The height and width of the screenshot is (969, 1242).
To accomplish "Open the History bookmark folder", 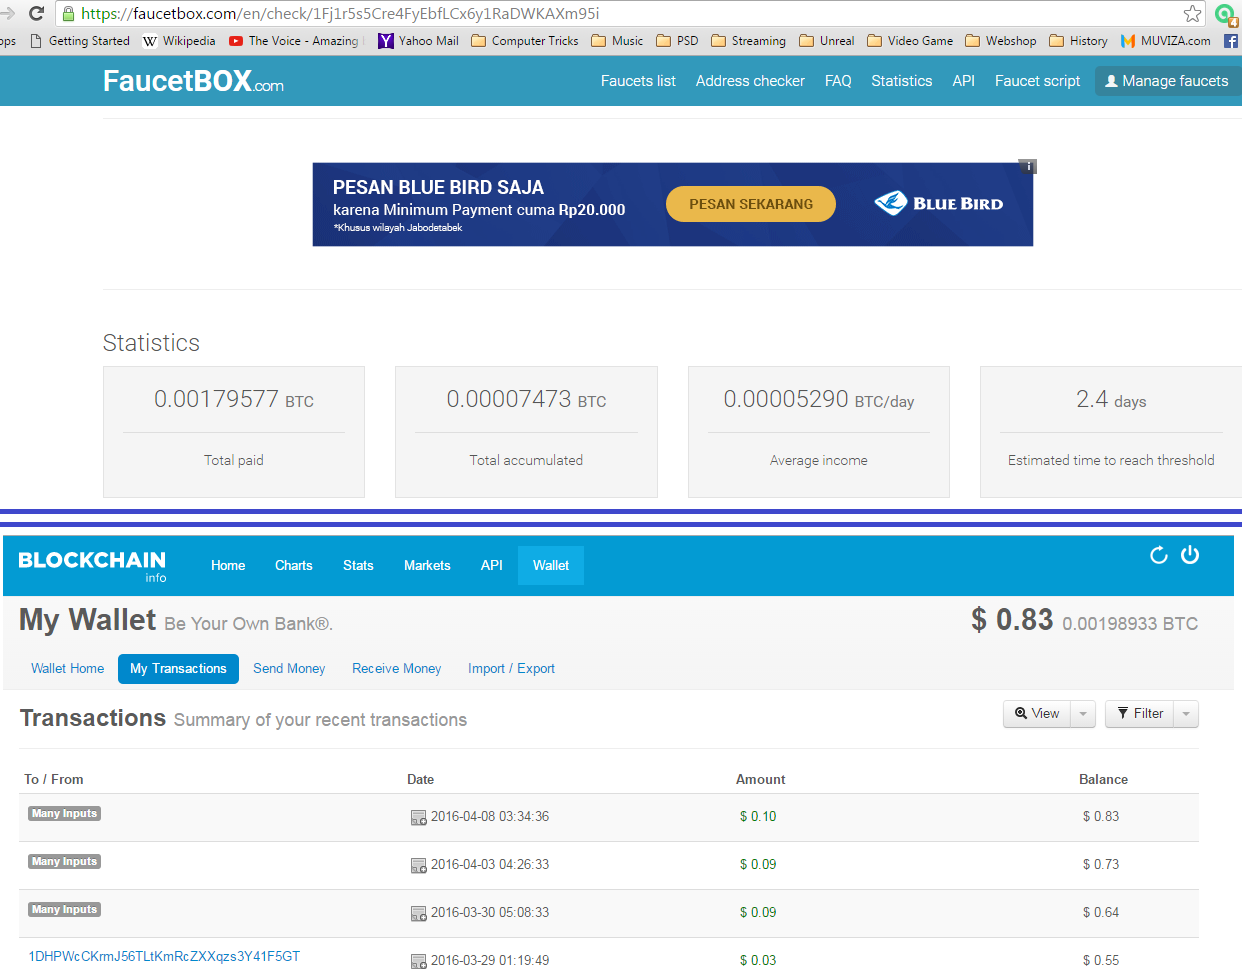I will [x=1078, y=41].
